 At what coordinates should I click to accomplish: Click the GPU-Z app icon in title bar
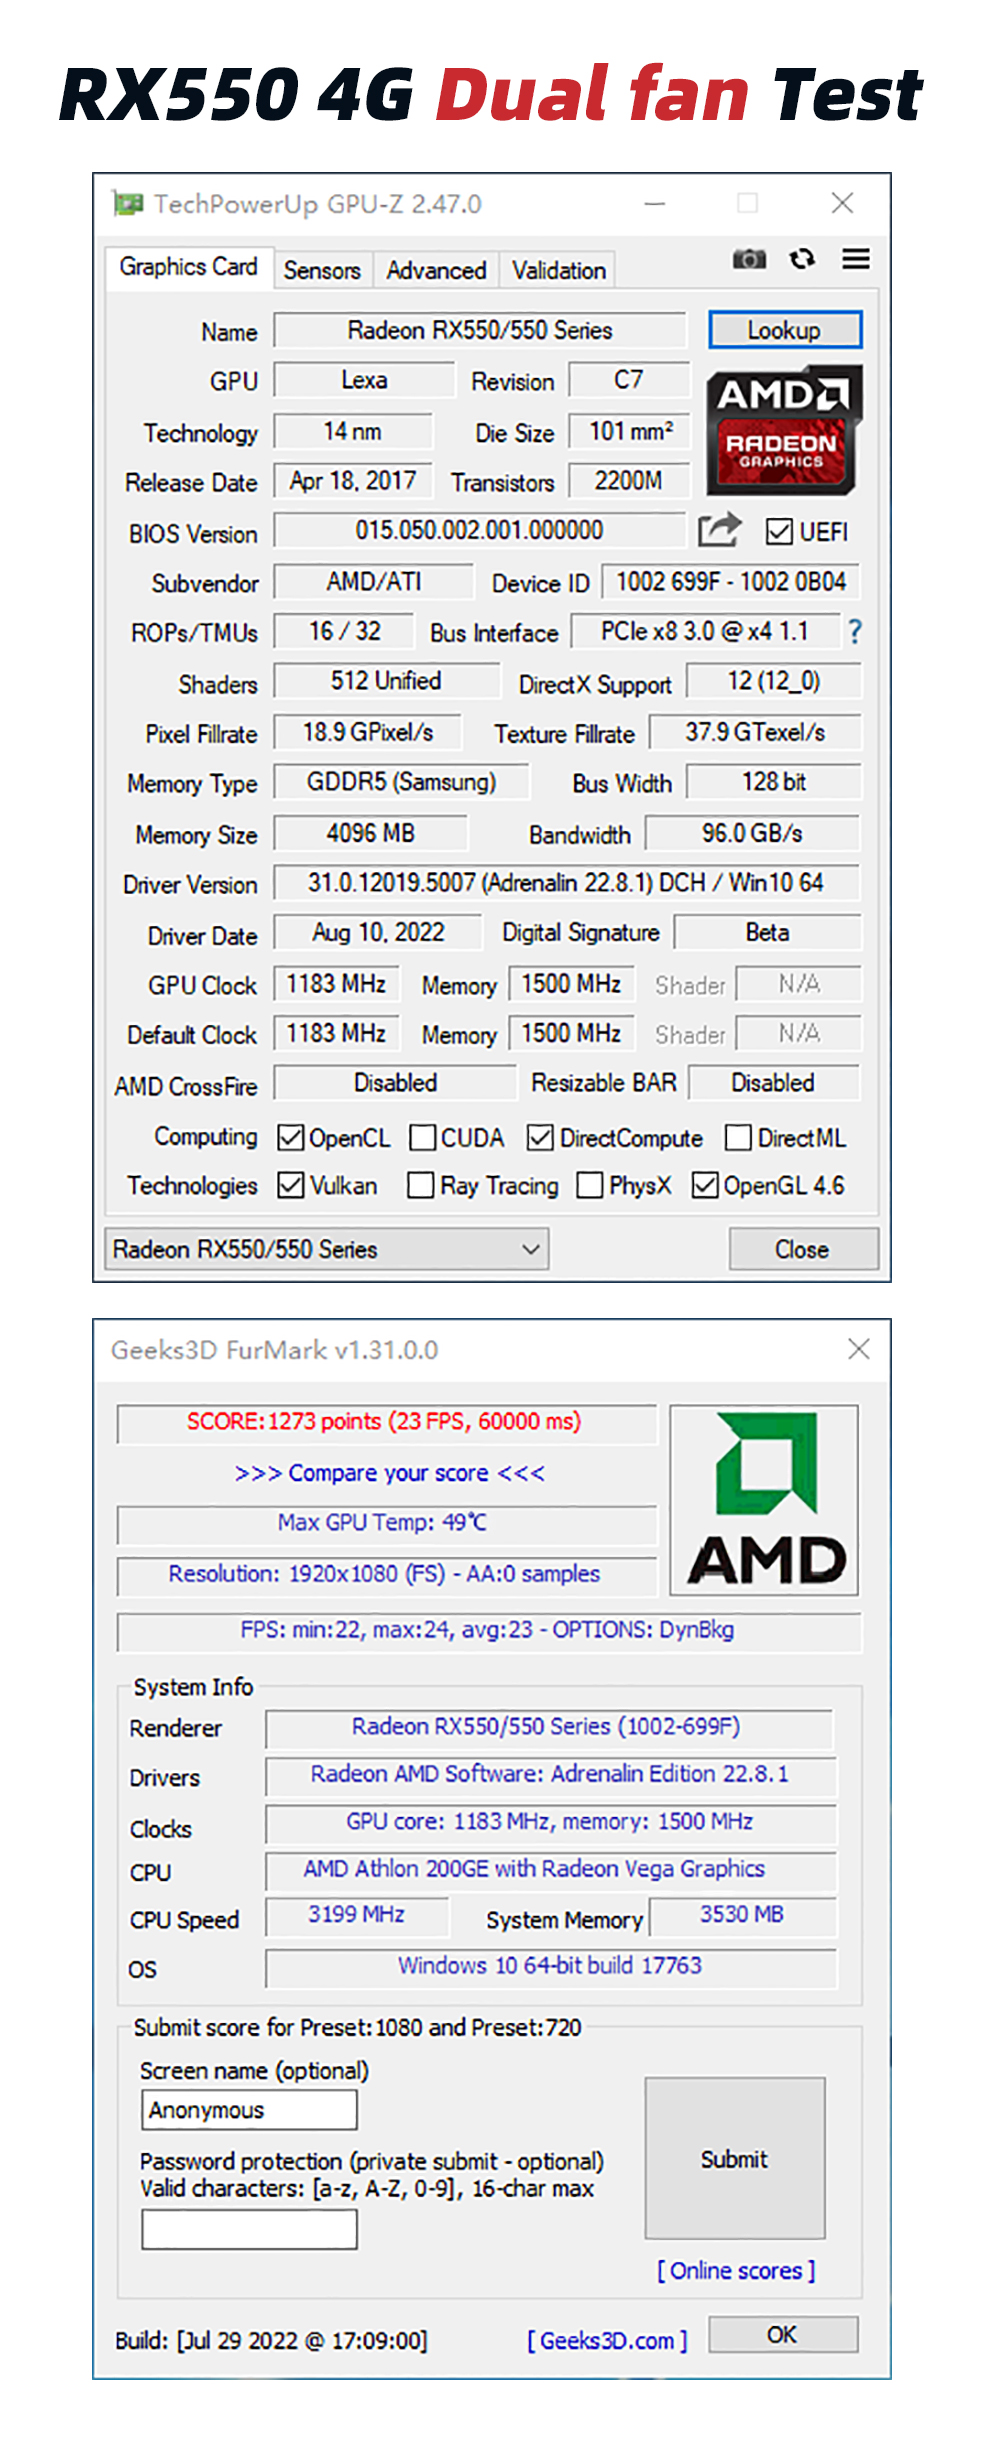coord(127,204)
